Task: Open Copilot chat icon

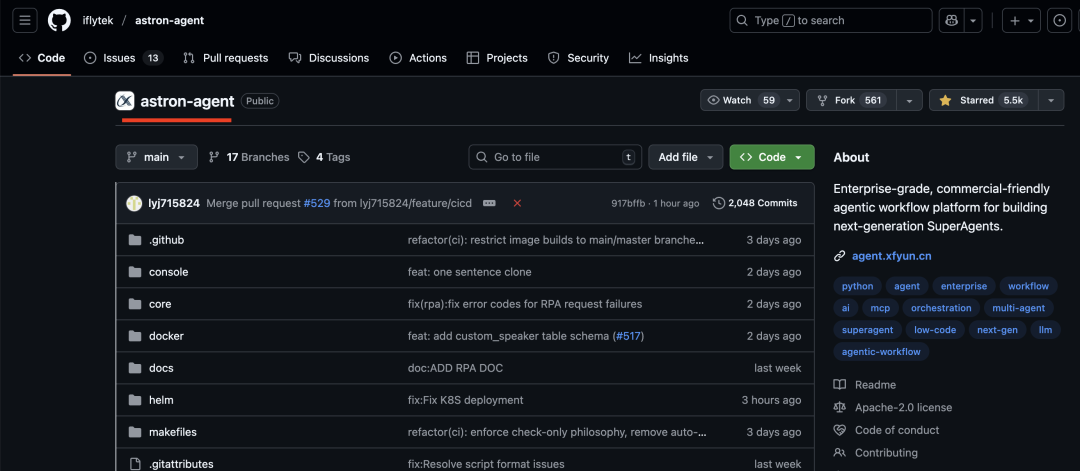Action: 950,20
